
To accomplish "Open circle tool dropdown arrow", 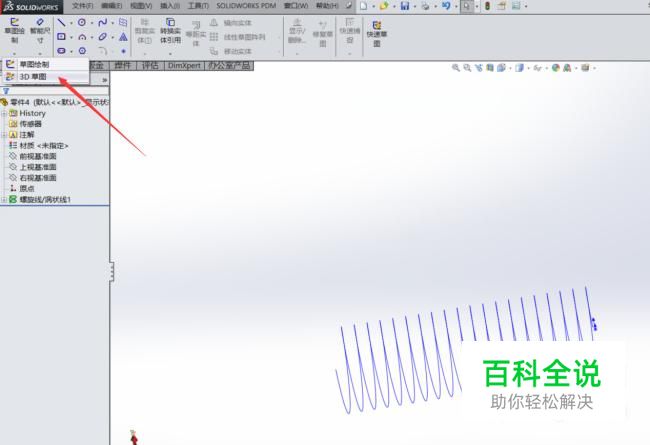I will [92, 23].
